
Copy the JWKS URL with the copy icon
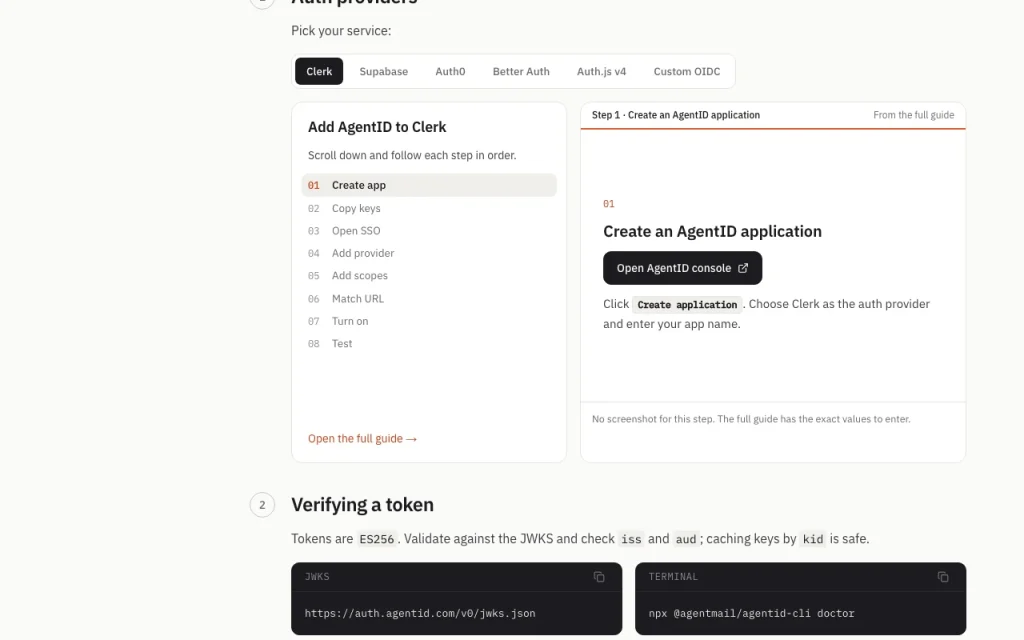599,577
